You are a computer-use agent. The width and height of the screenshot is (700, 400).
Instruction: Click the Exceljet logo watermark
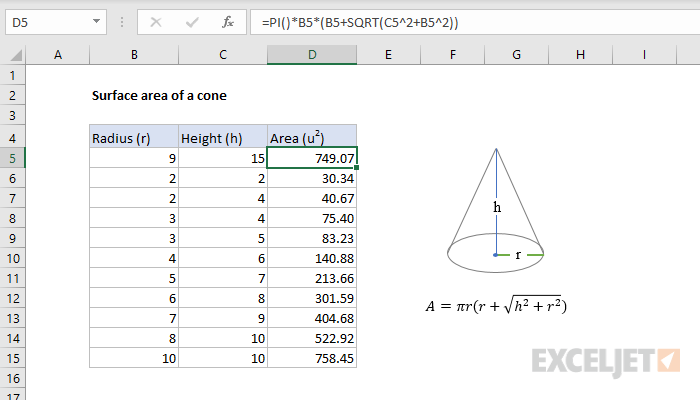(607, 359)
